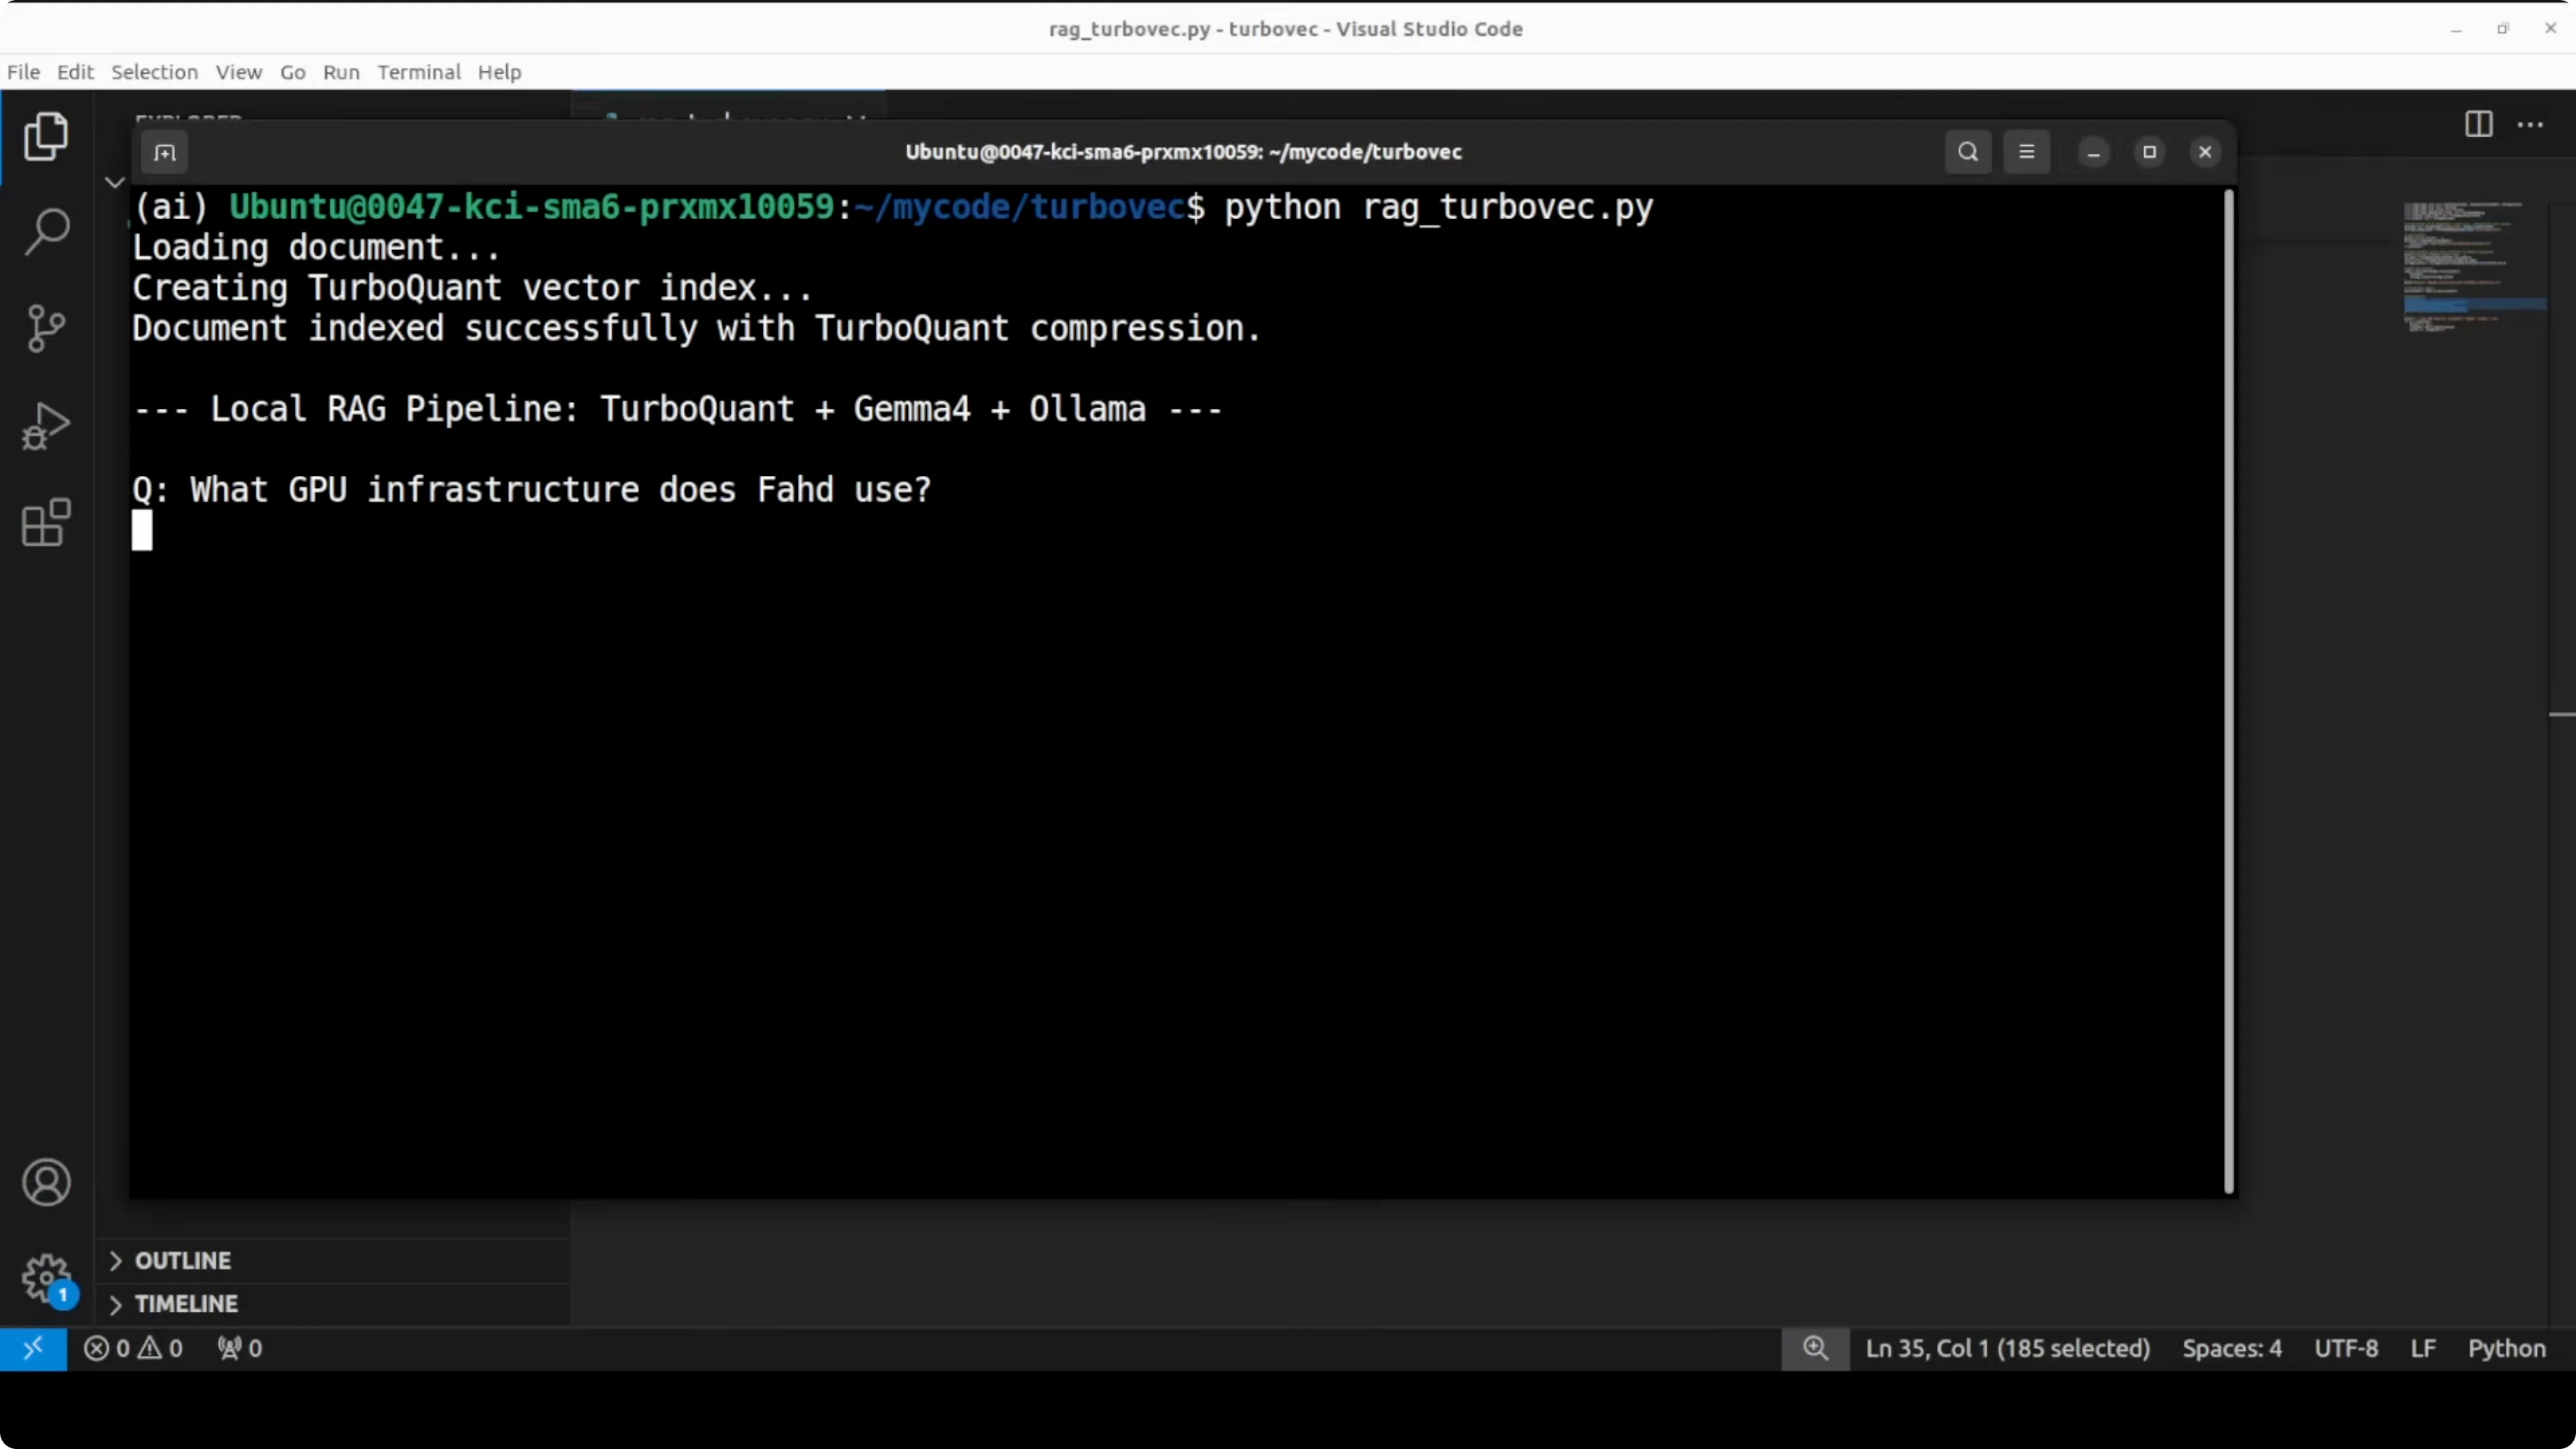Split the editor to the right
The width and height of the screenshot is (2576, 1449).
[2478, 125]
